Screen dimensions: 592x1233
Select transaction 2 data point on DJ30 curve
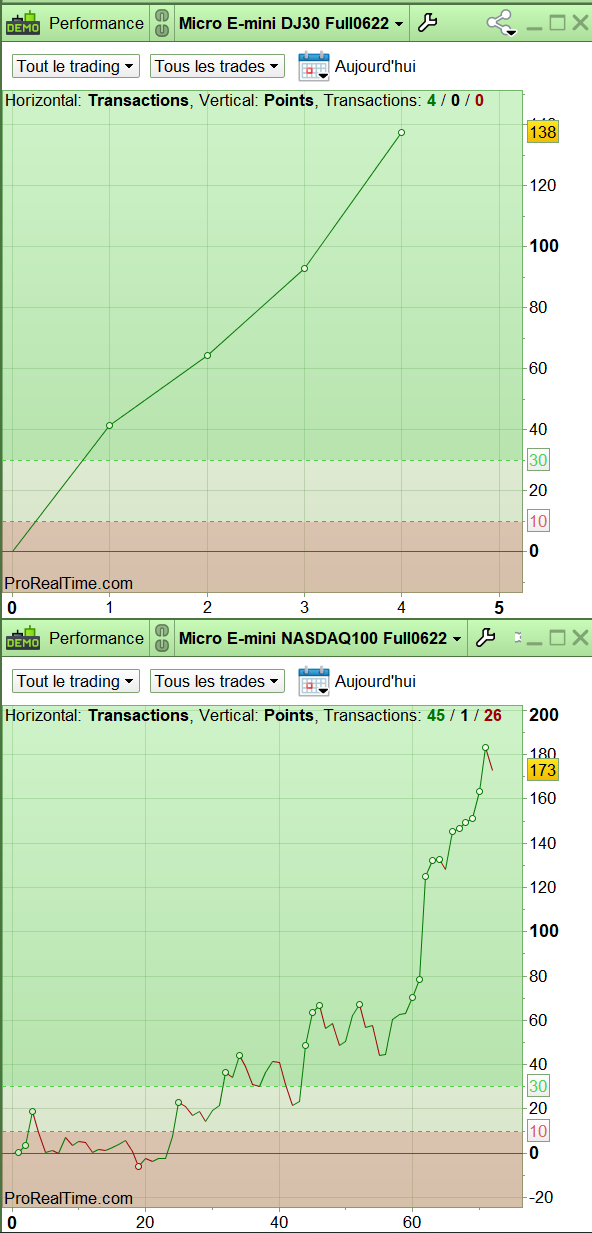click(x=207, y=355)
